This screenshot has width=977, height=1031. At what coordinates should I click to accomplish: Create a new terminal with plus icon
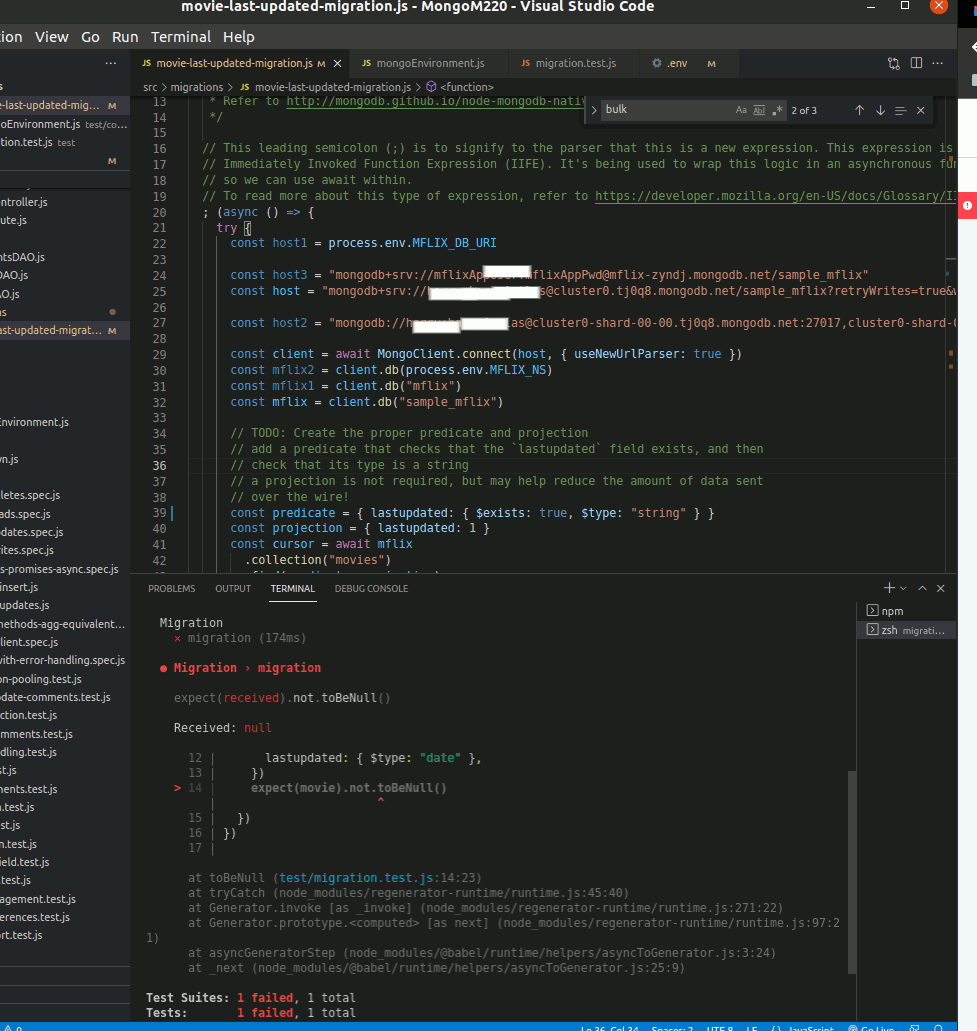click(888, 588)
